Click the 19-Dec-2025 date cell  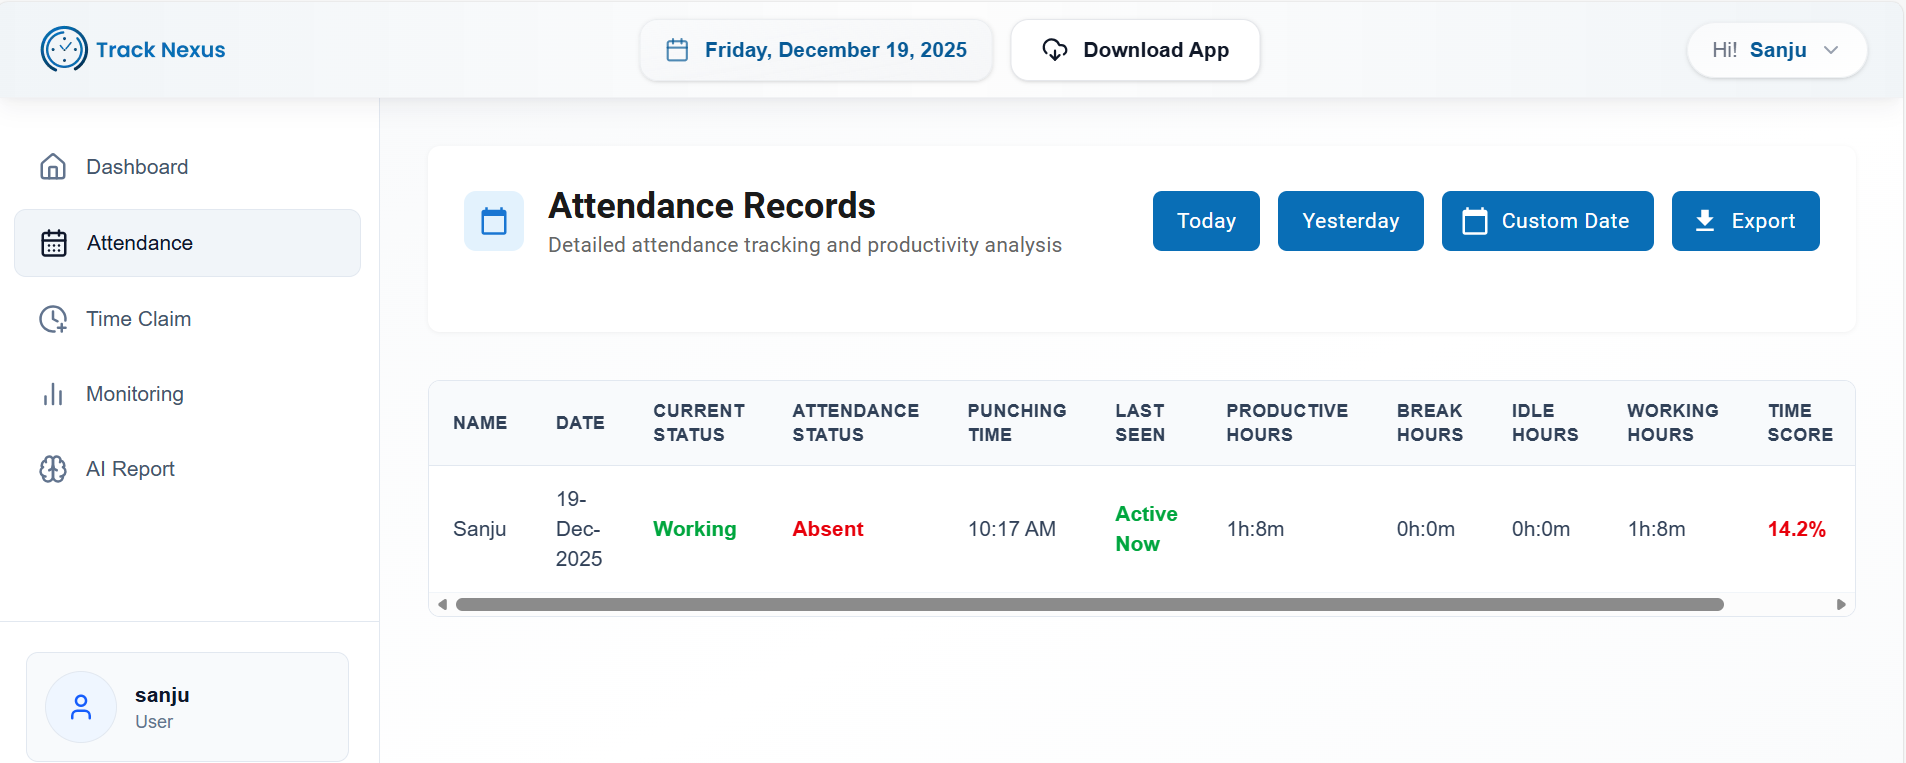(x=579, y=529)
